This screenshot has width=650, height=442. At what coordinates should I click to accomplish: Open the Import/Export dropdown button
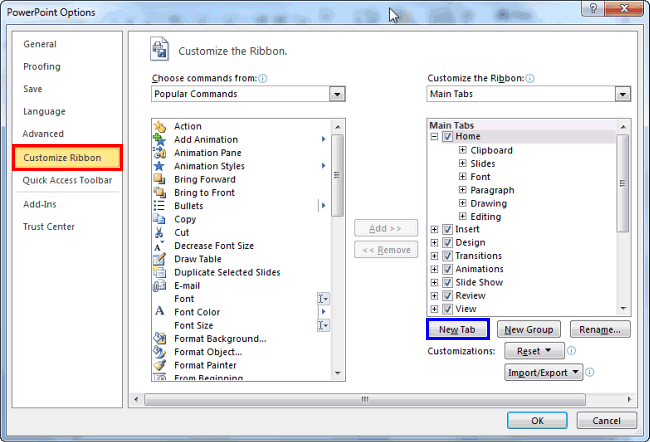(543, 372)
